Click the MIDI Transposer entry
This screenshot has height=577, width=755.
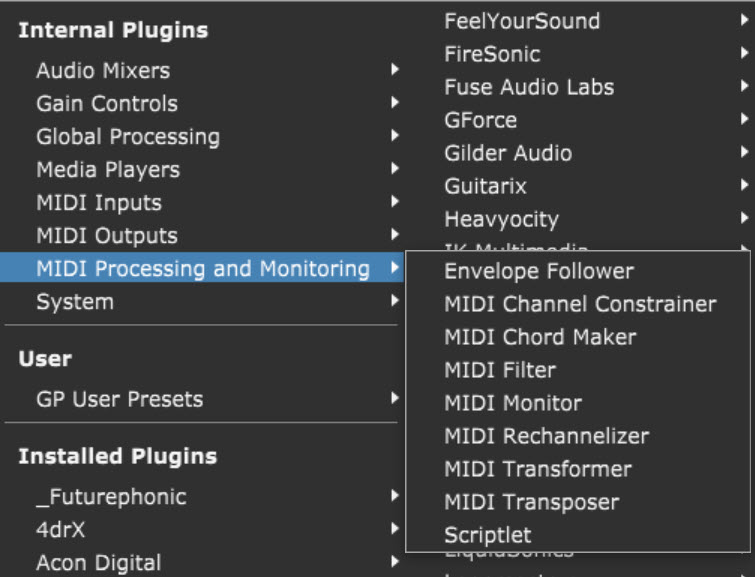coord(531,502)
